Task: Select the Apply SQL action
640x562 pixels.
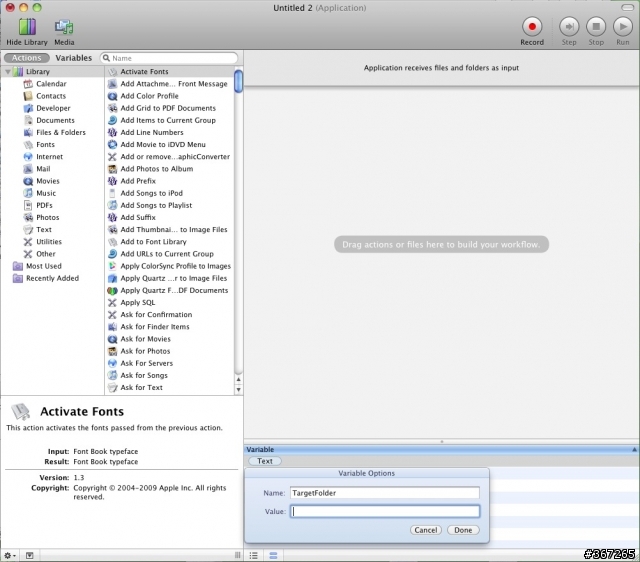Action: (138, 302)
